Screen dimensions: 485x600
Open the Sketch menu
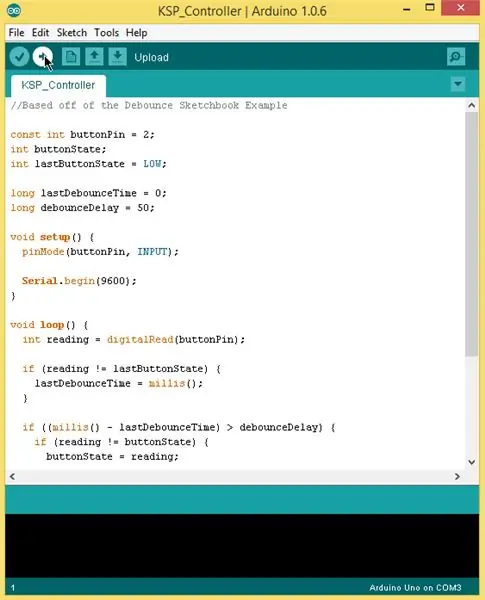point(72,33)
